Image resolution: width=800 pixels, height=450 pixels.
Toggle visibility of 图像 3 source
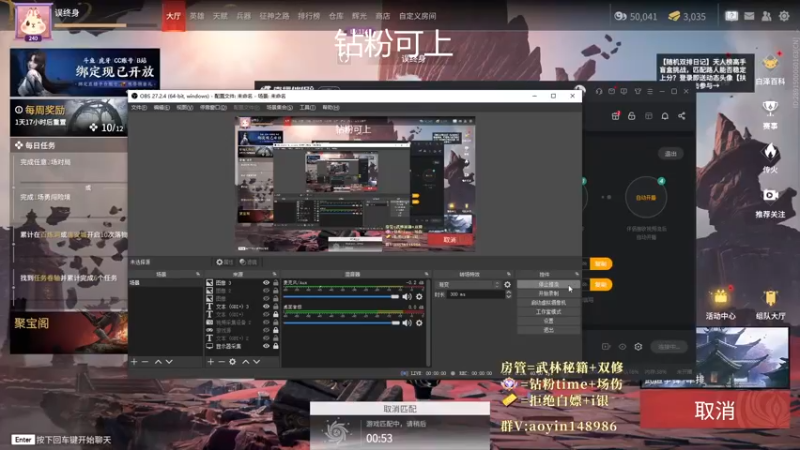(266, 282)
